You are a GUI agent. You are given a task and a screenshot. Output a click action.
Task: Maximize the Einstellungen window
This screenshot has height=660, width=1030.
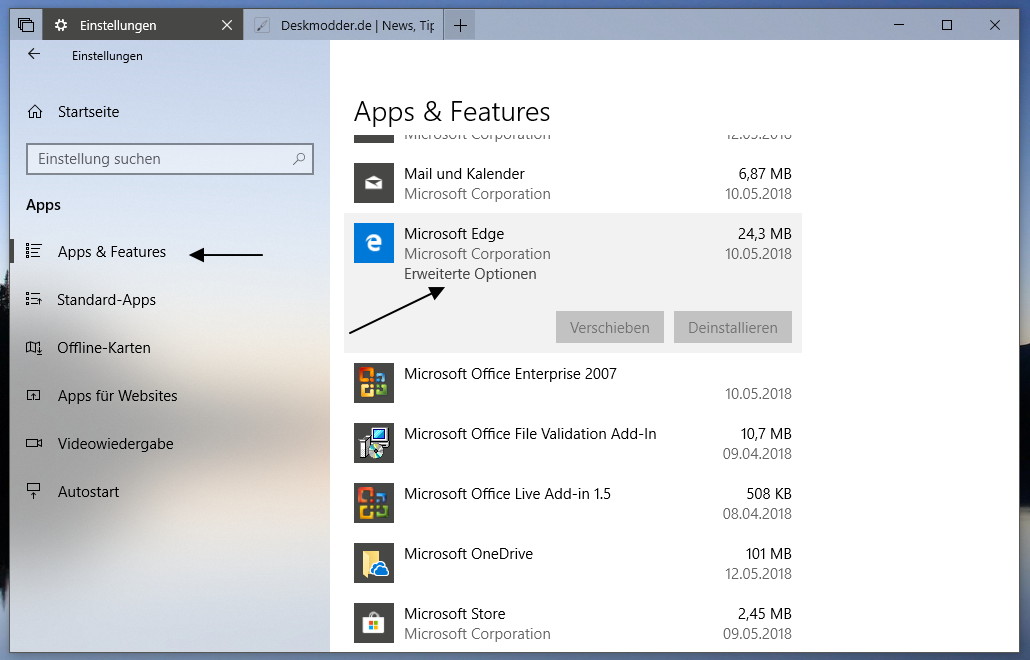click(x=947, y=25)
